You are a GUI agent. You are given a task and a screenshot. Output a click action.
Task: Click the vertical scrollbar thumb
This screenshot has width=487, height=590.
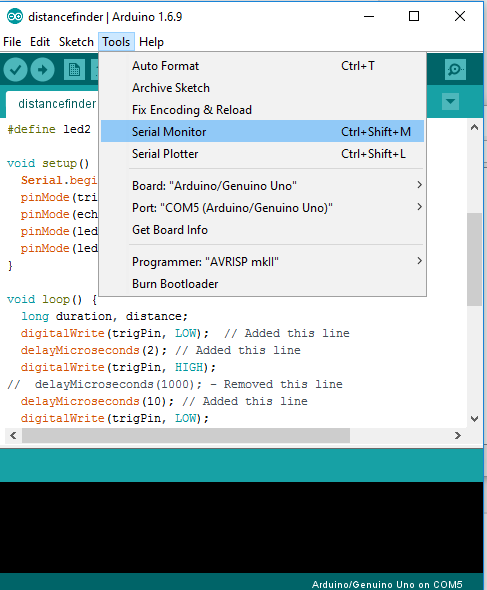(475, 259)
